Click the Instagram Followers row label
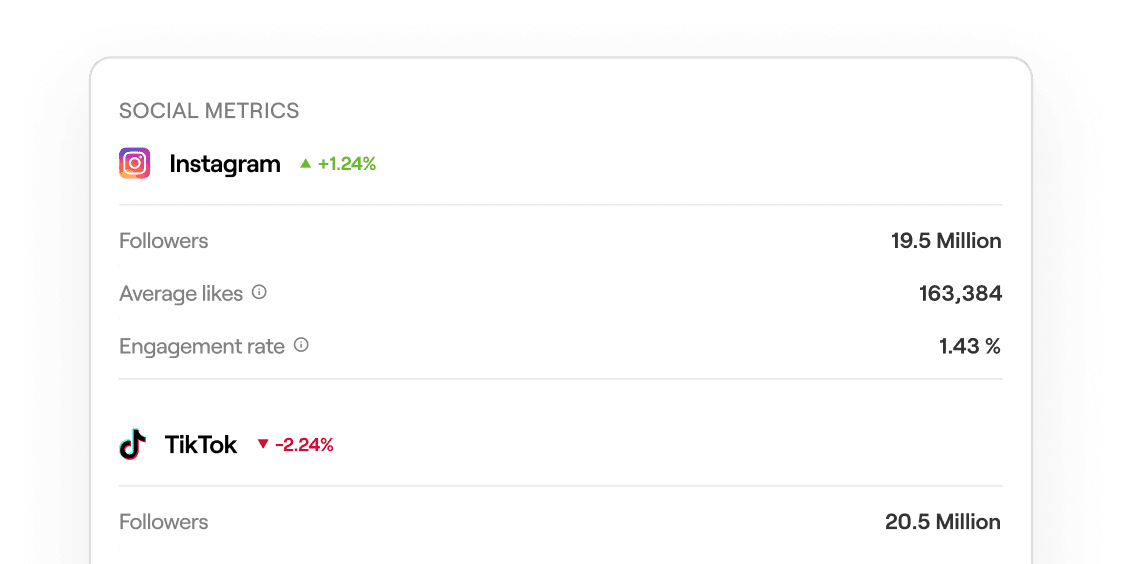The height and width of the screenshot is (564, 1122). click(164, 240)
